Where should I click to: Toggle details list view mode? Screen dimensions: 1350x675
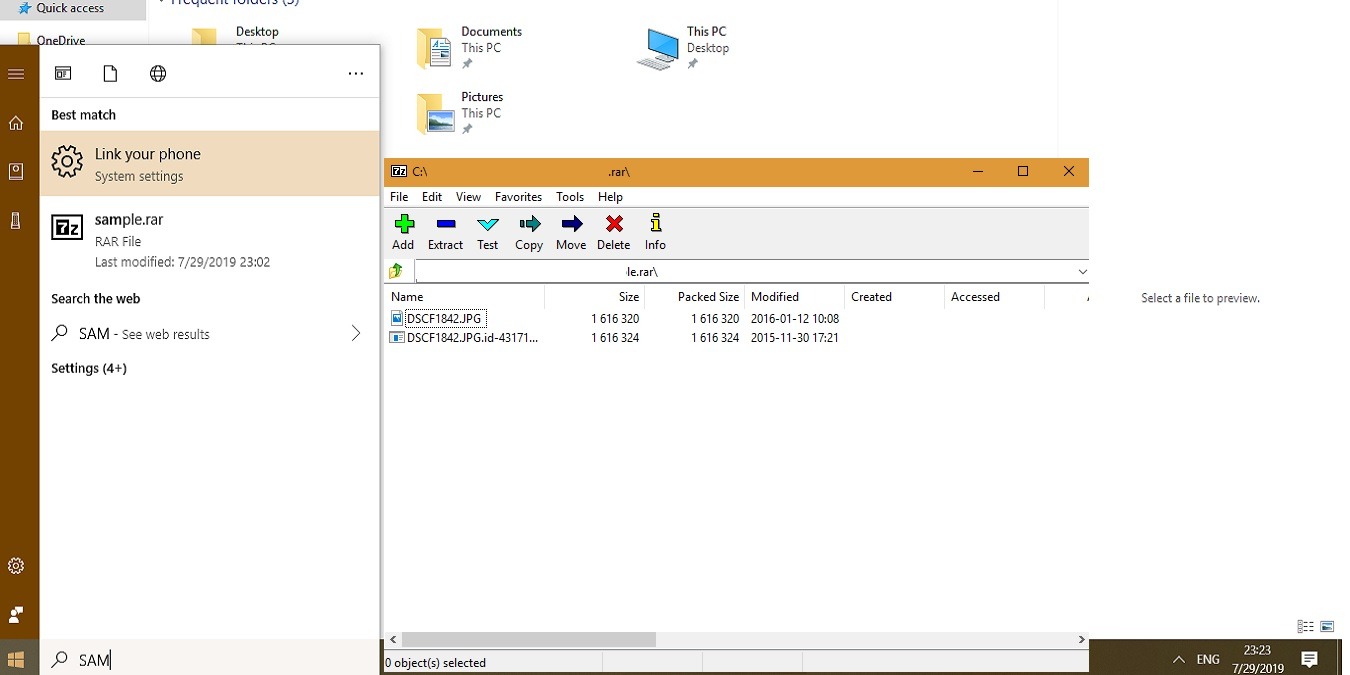(x=1303, y=624)
